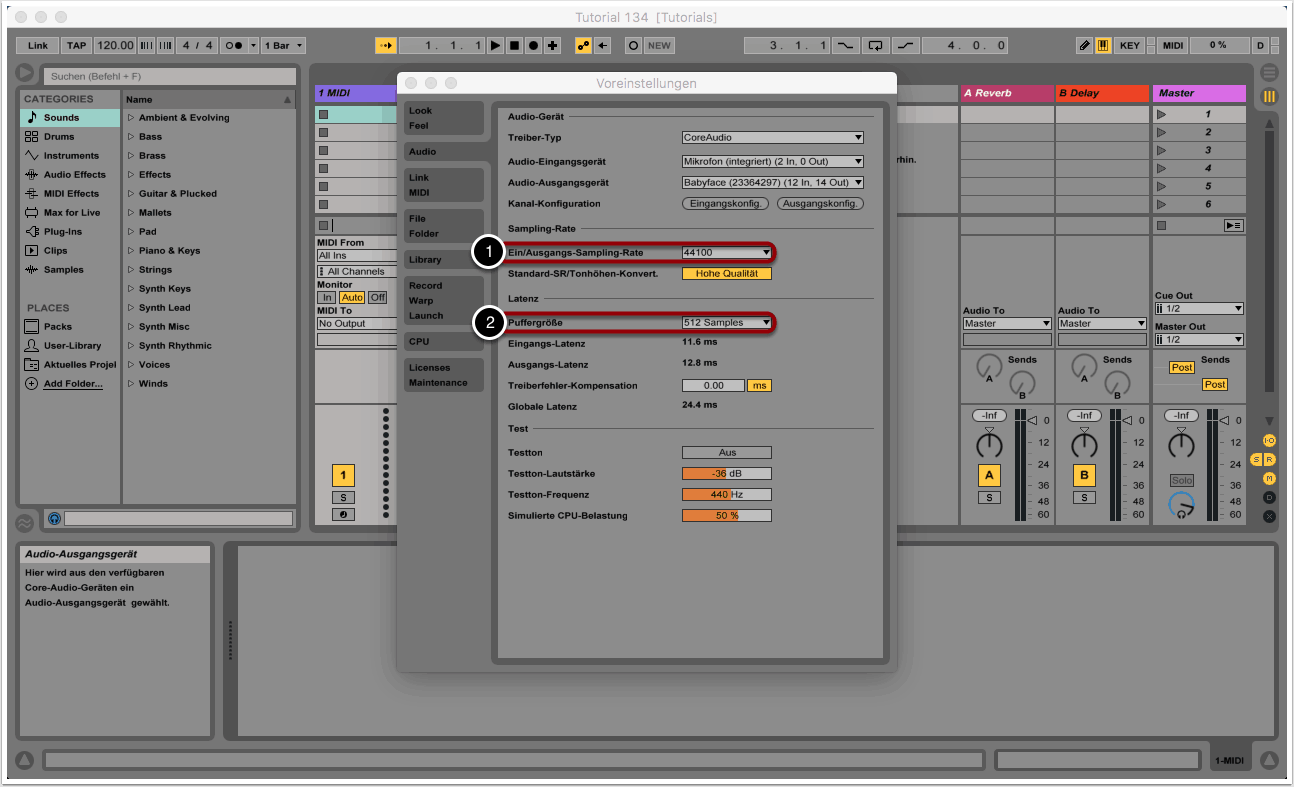
Task: Toggle Hohe Qualität conversion setting
Action: click(x=727, y=274)
